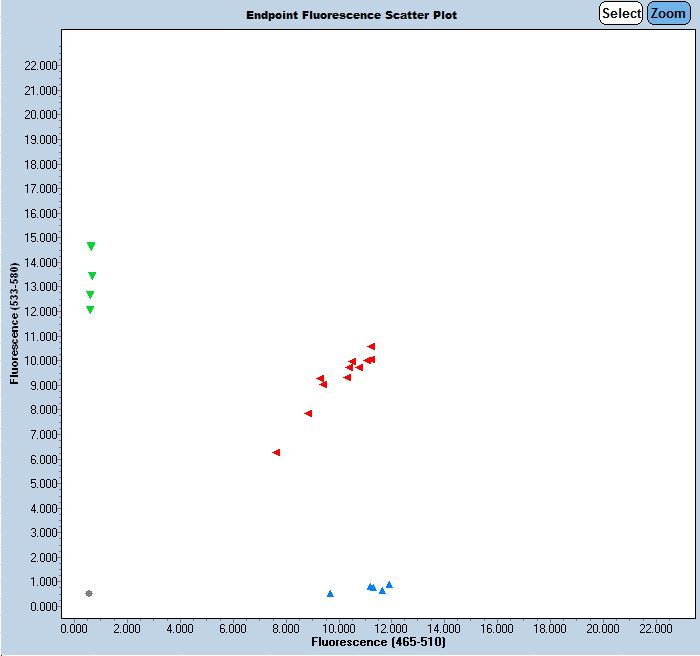Select the lowest green triangle data point
Viewport: 700px width, 656px height.
[x=90, y=310]
